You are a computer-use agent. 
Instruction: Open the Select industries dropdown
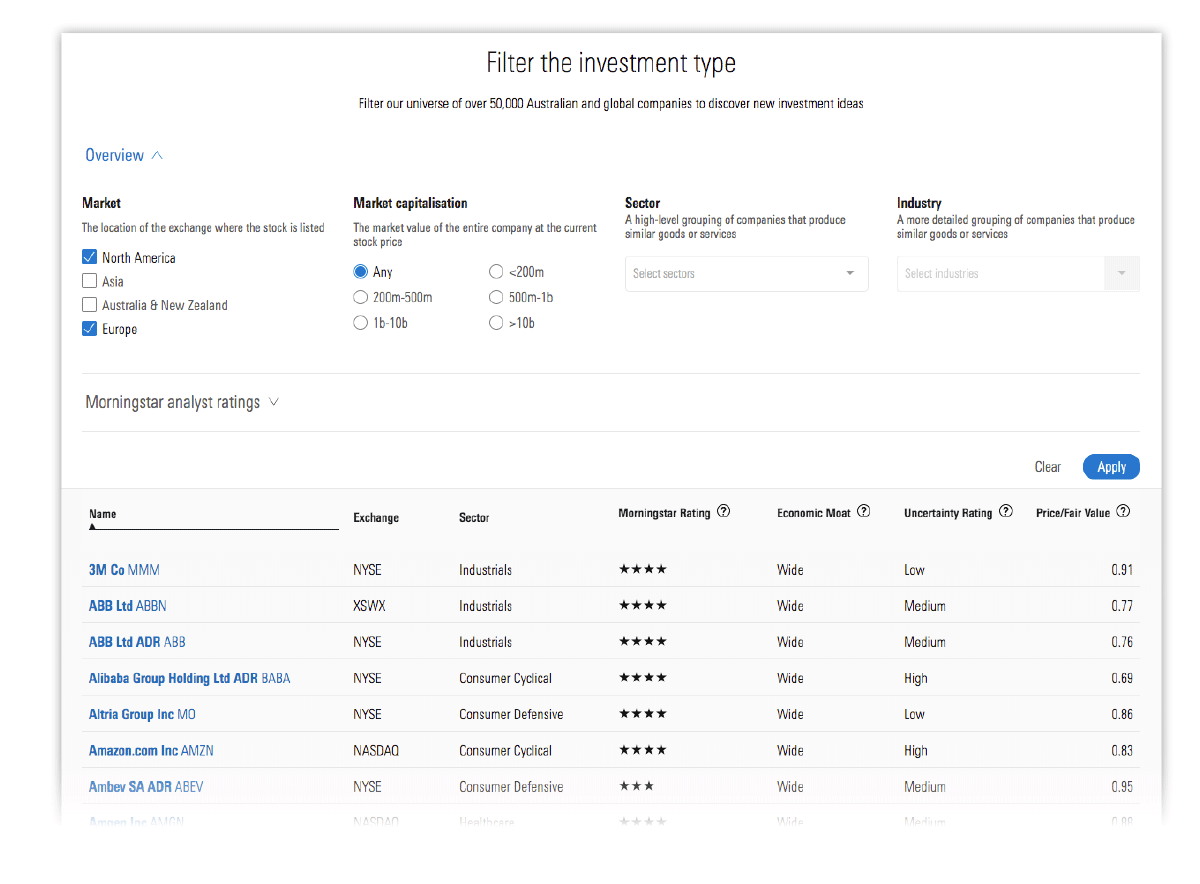pos(1018,274)
